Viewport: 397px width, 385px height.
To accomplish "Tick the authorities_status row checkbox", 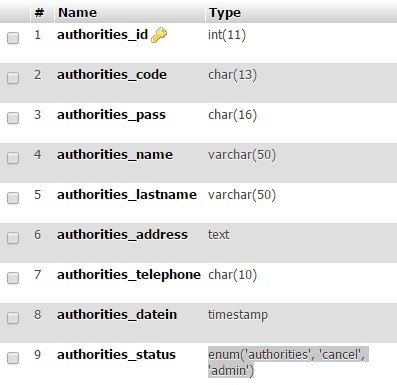I will point(13,358).
